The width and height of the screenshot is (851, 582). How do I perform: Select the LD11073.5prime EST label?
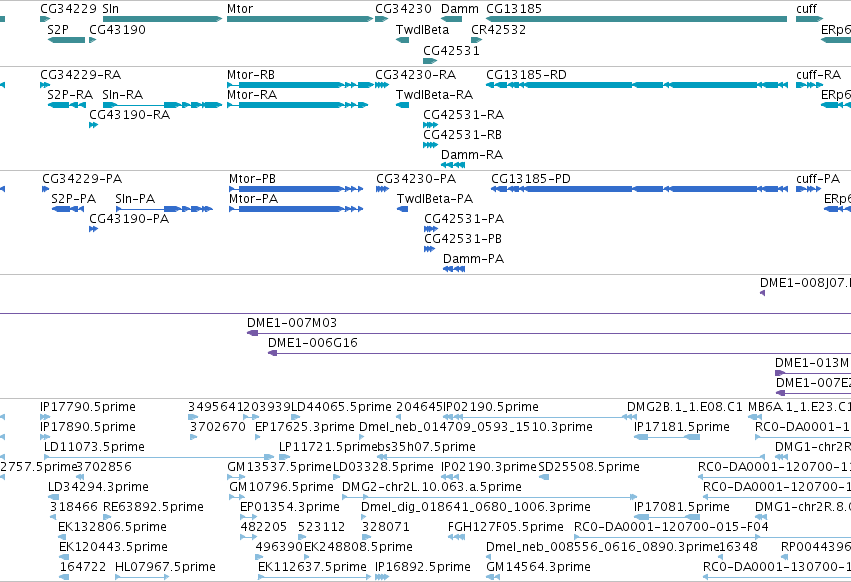coord(94,447)
